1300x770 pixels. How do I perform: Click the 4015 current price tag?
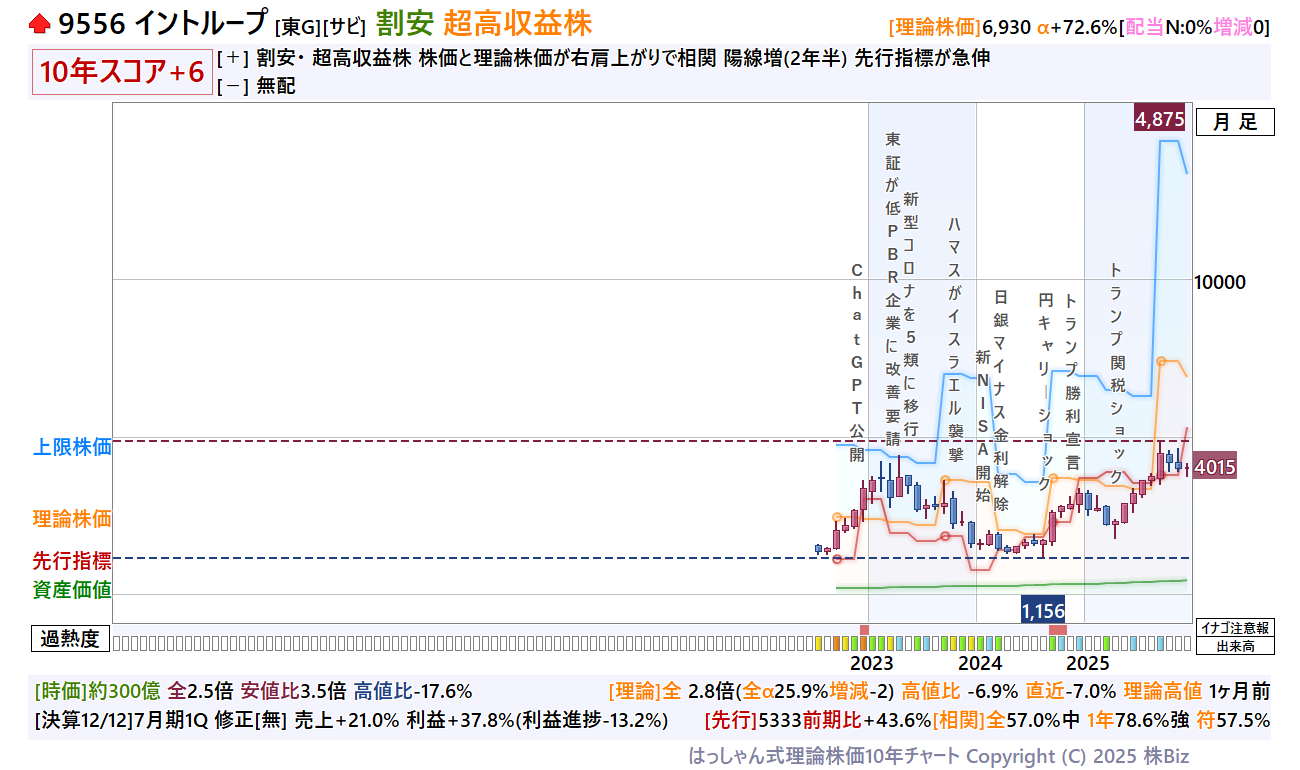coord(1216,467)
